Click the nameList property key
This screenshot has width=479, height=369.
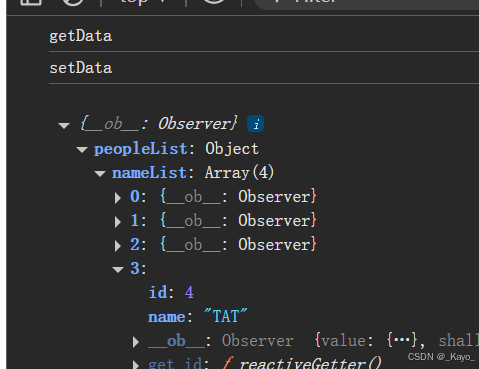point(149,173)
